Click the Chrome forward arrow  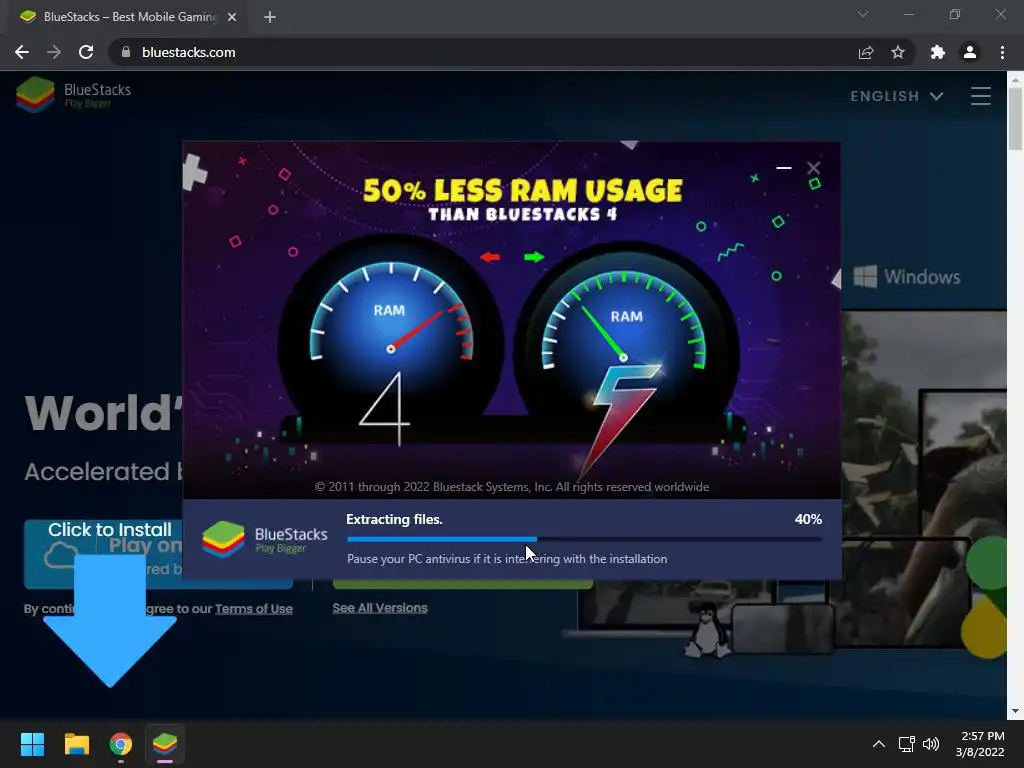click(54, 52)
